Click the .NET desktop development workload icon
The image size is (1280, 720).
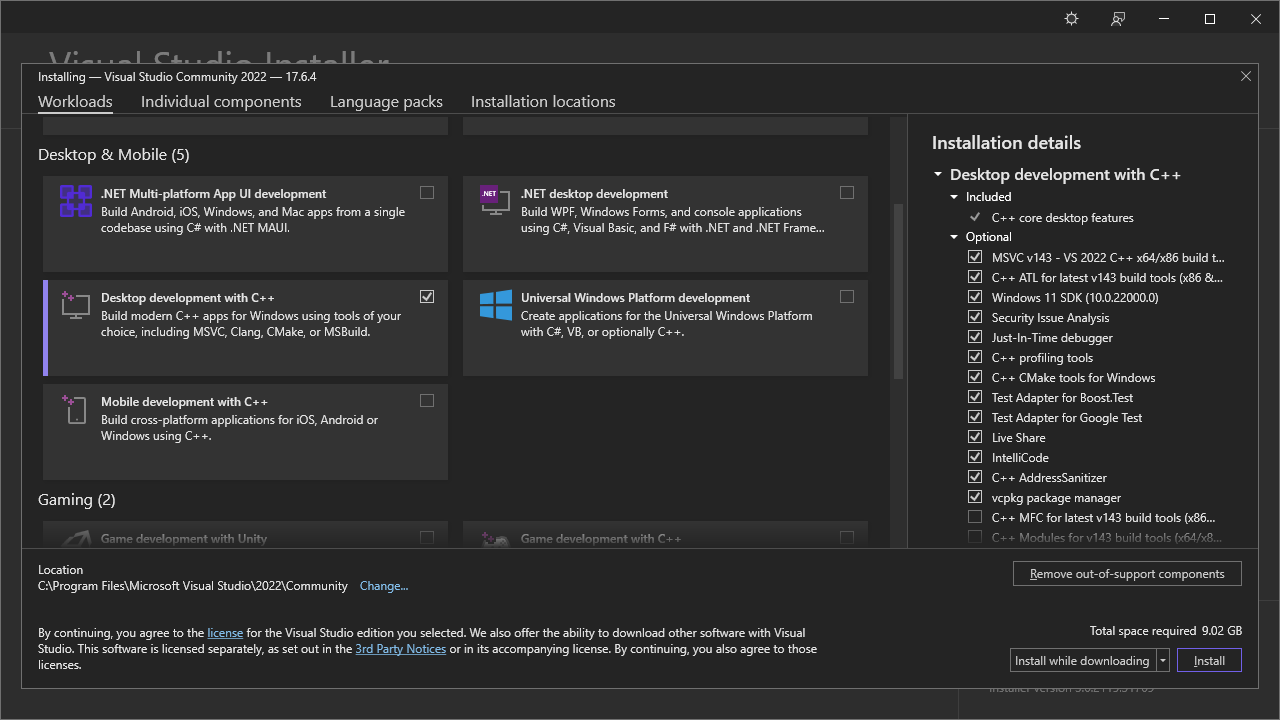tap(495, 201)
